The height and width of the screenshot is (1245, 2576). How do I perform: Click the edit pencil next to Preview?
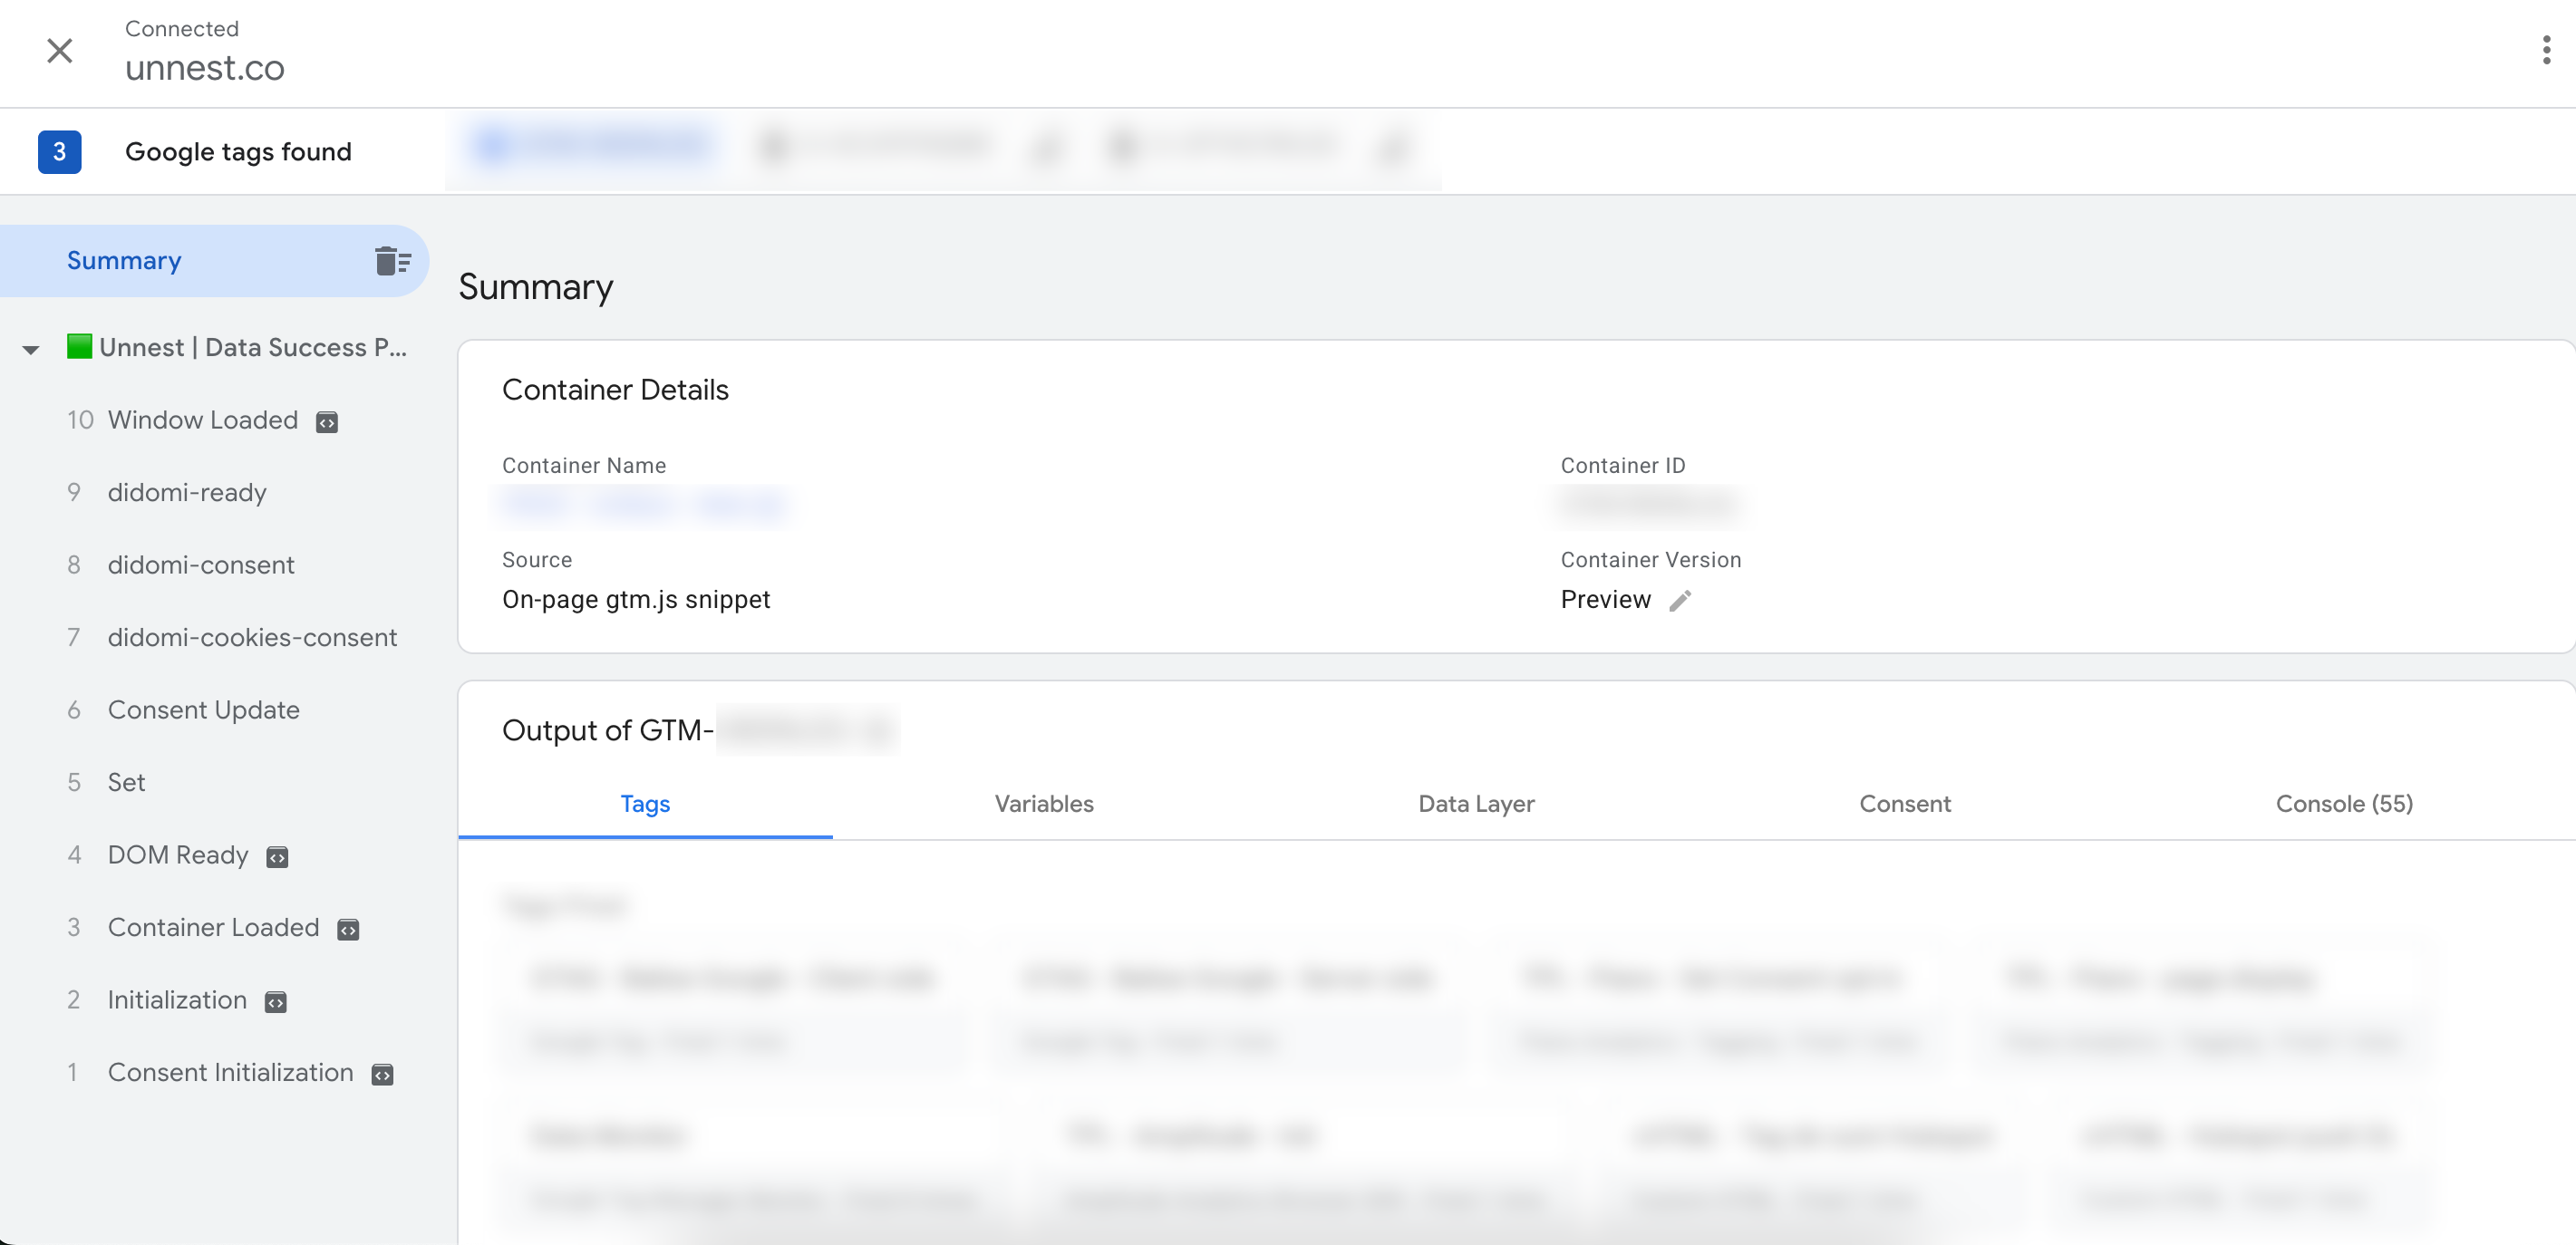pyautogui.click(x=1680, y=600)
